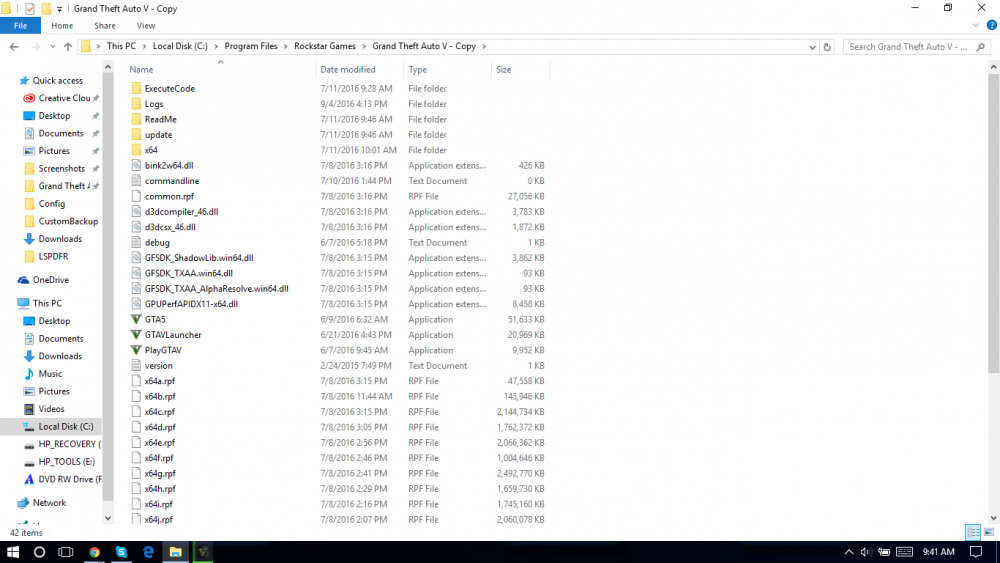This screenshot has height=563, width=1000.
Task: Open the Properties quick access toolbar icon
Action: (x=29, y=9)
